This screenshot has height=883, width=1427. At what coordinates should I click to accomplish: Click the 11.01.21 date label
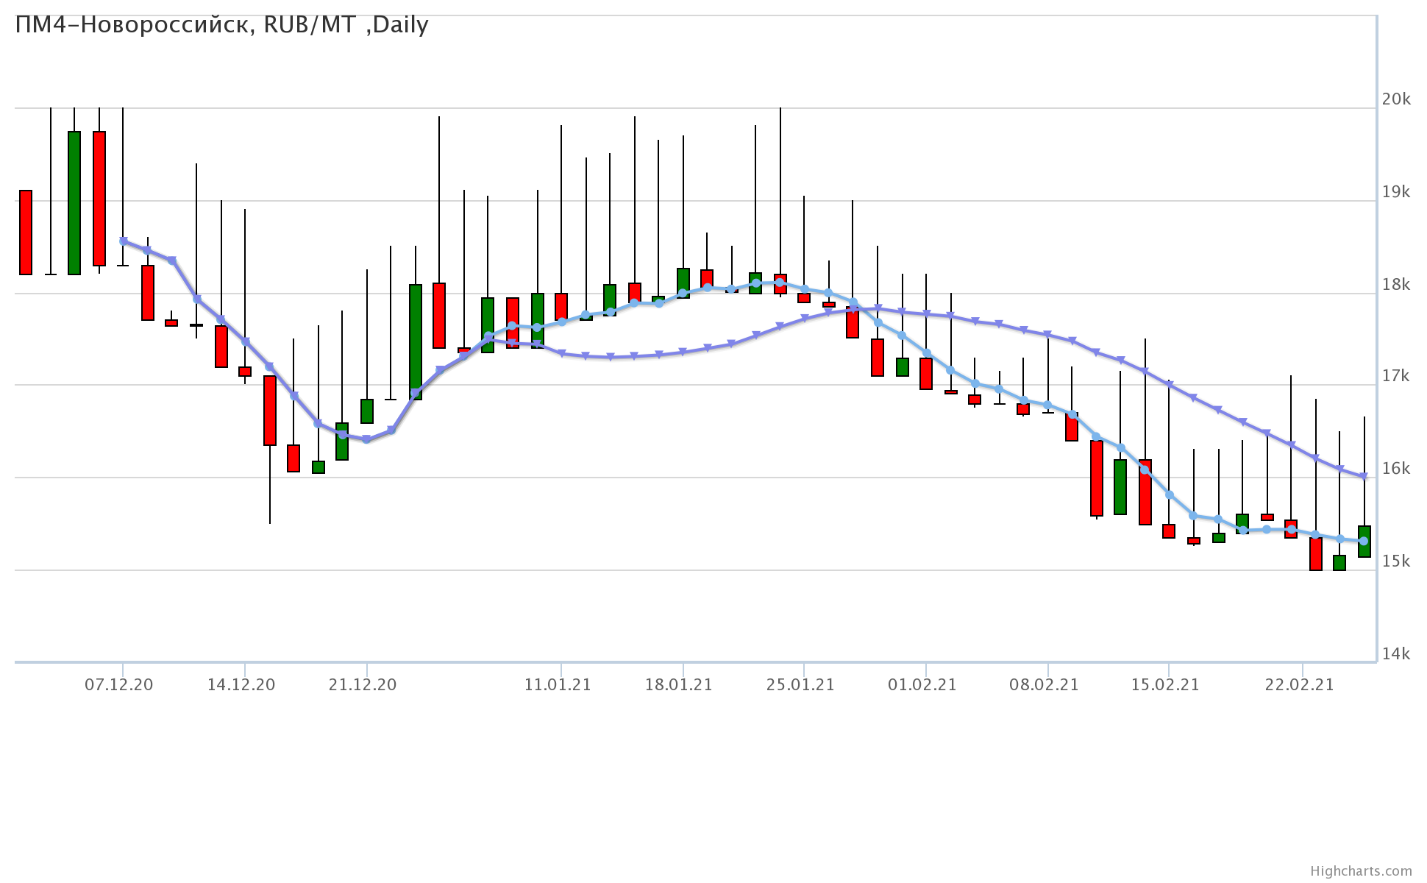[x=558, y=685]
